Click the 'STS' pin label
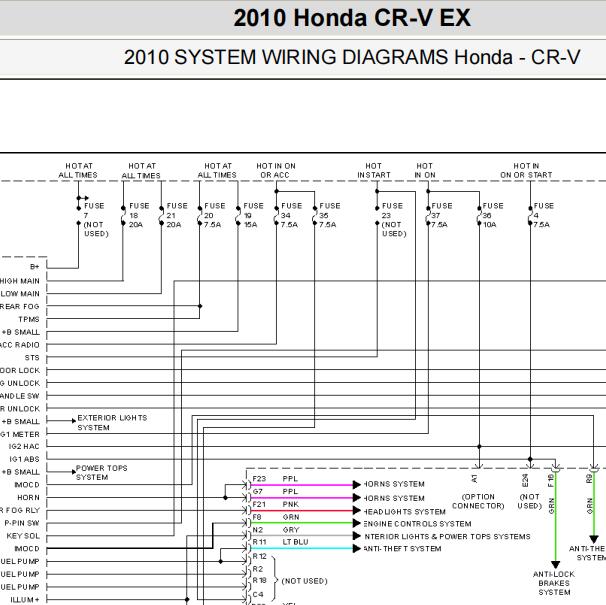606x605 pixels. pos(32,358)
